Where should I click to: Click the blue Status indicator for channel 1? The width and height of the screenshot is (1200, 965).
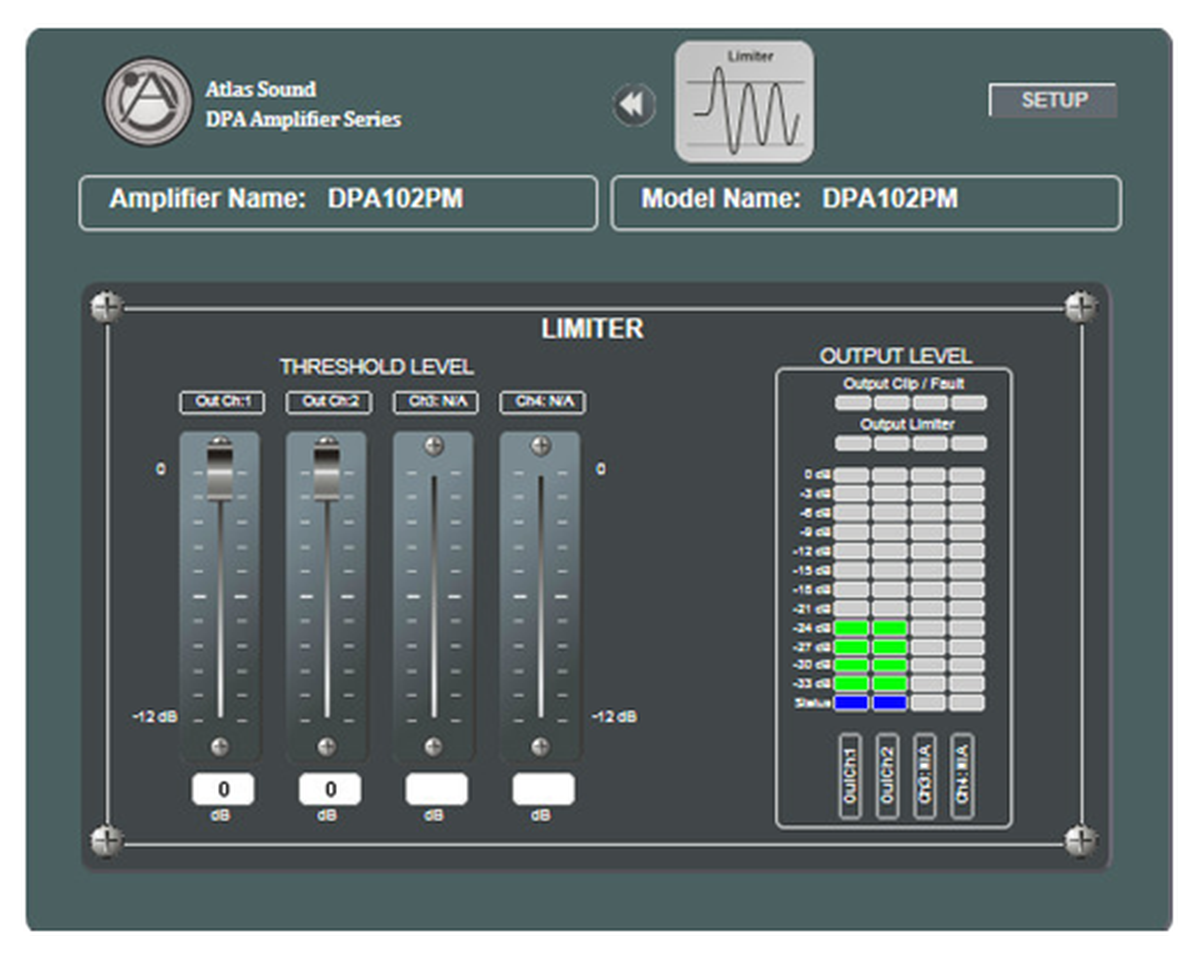(851, 703)
